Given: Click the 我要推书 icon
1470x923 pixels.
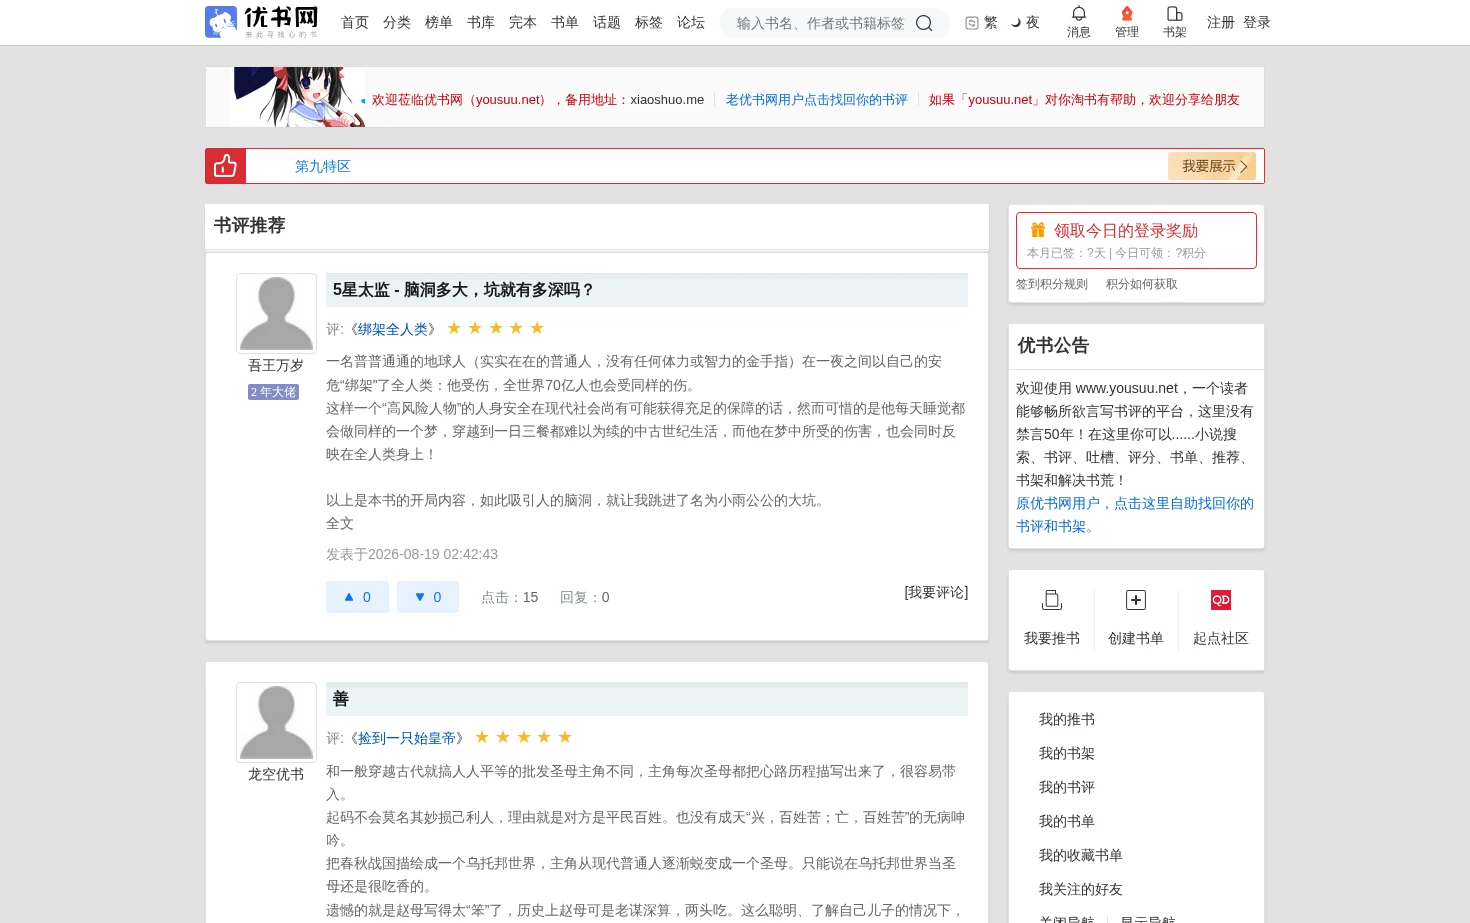Looking at the screenshot, I should tap(1052, 600).
